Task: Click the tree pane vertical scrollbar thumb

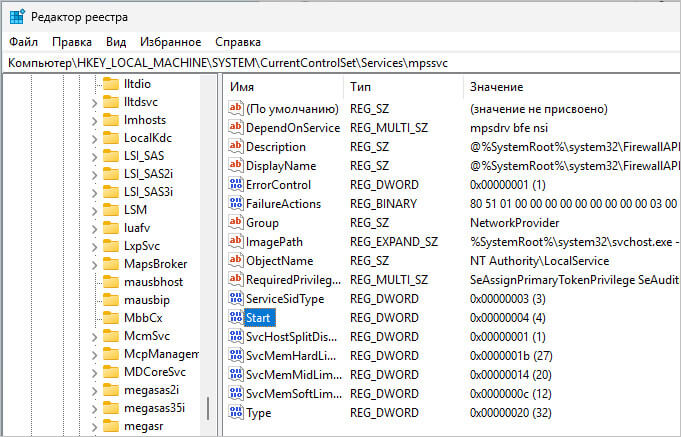Action: click(x=208, y=408)
